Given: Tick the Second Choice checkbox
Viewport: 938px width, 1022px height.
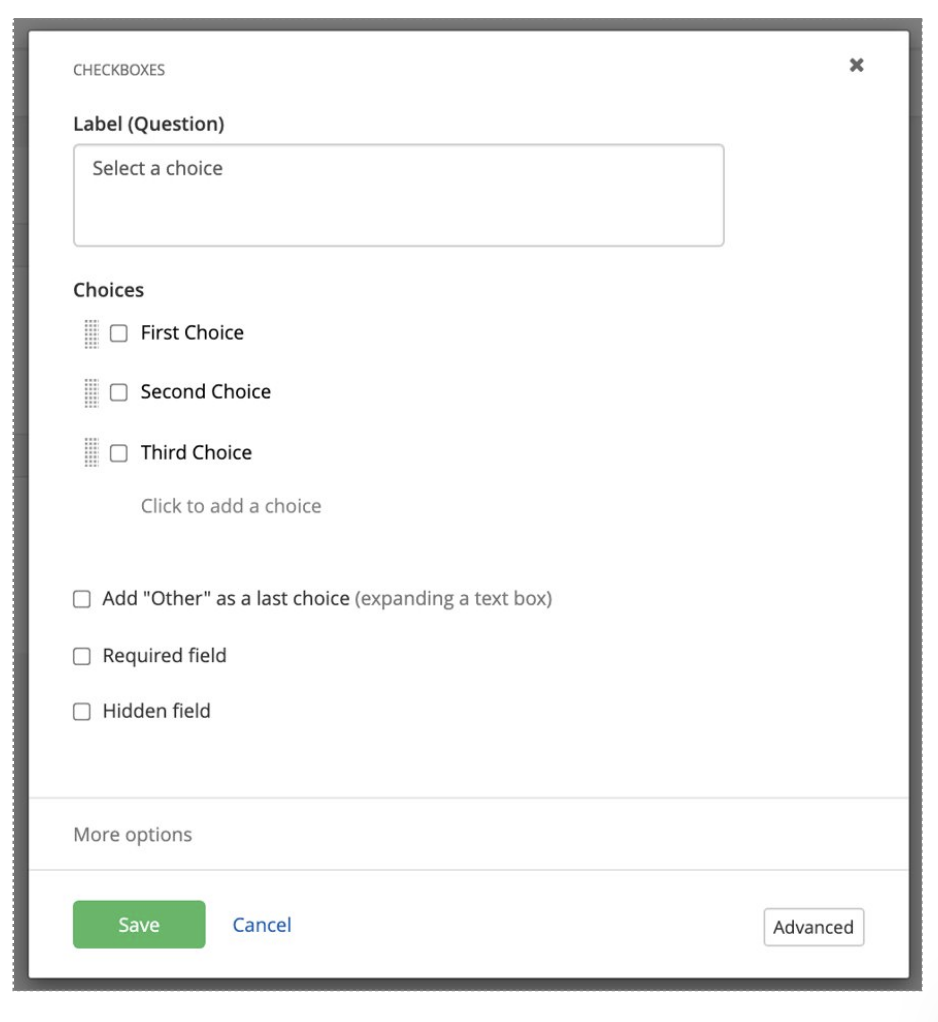Looking at the screenshot, I should tap(119, 393).
